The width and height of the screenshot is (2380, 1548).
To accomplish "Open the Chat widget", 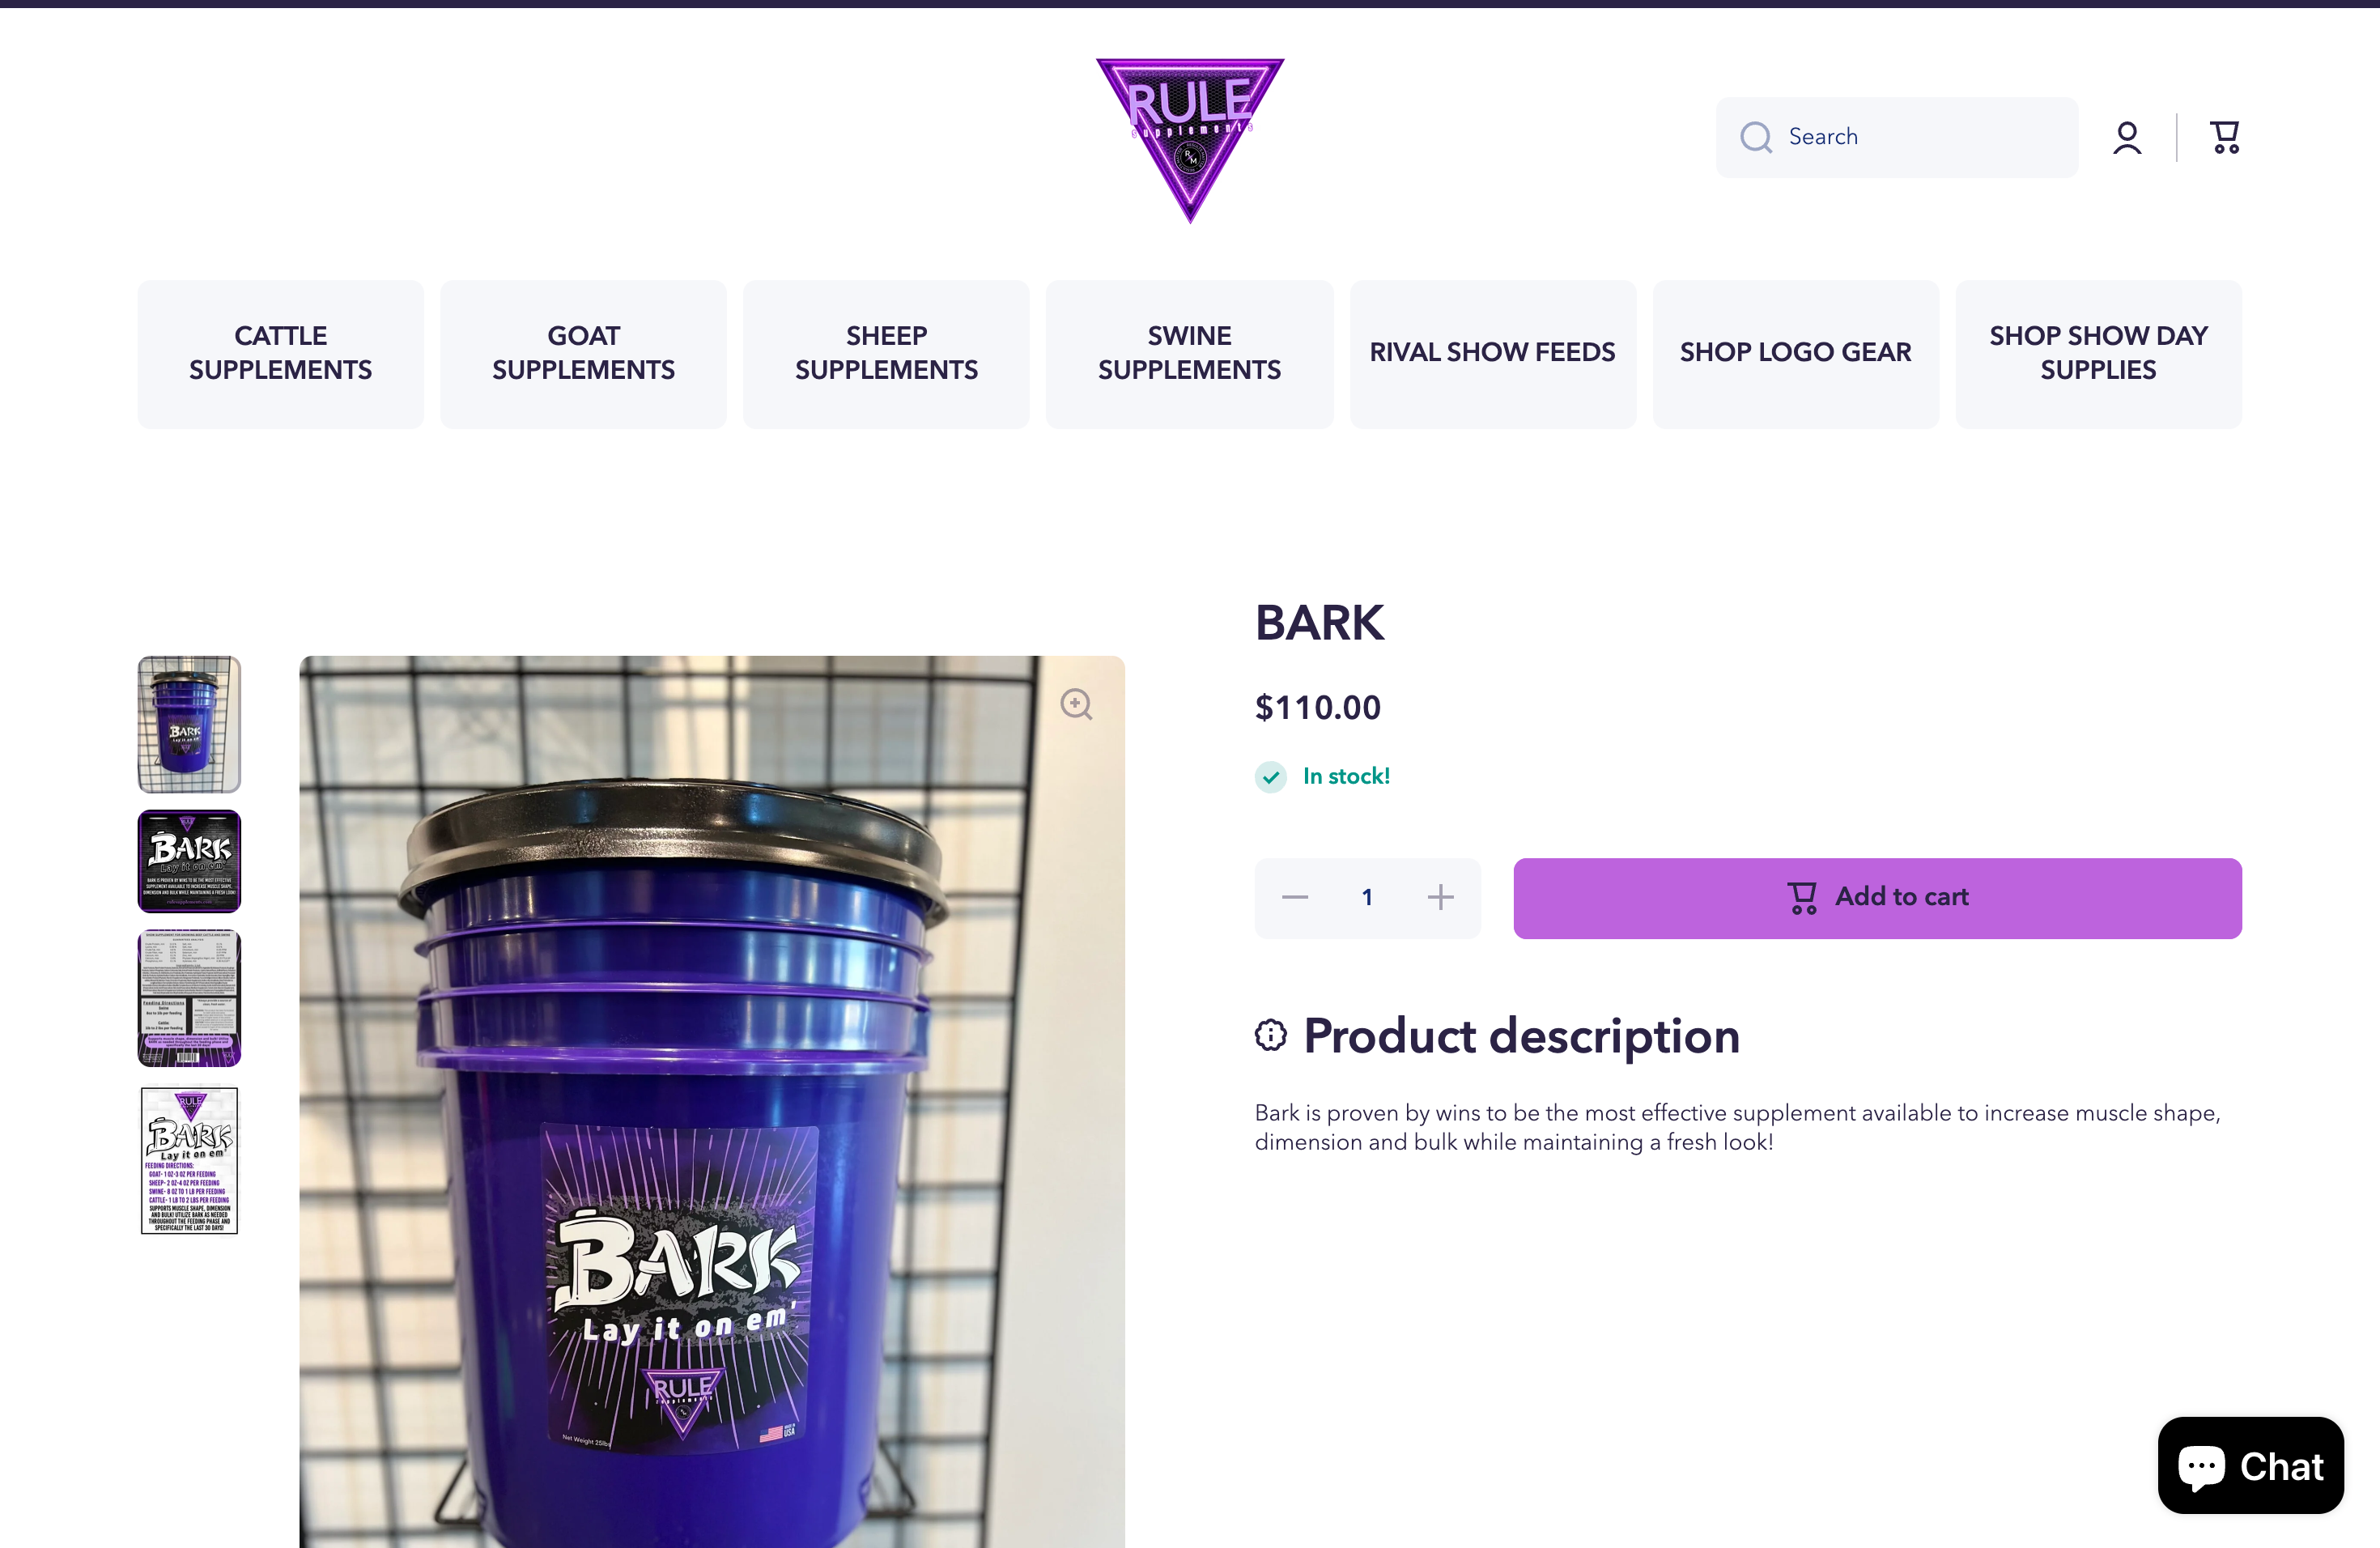I will tap(2250, 1465).
